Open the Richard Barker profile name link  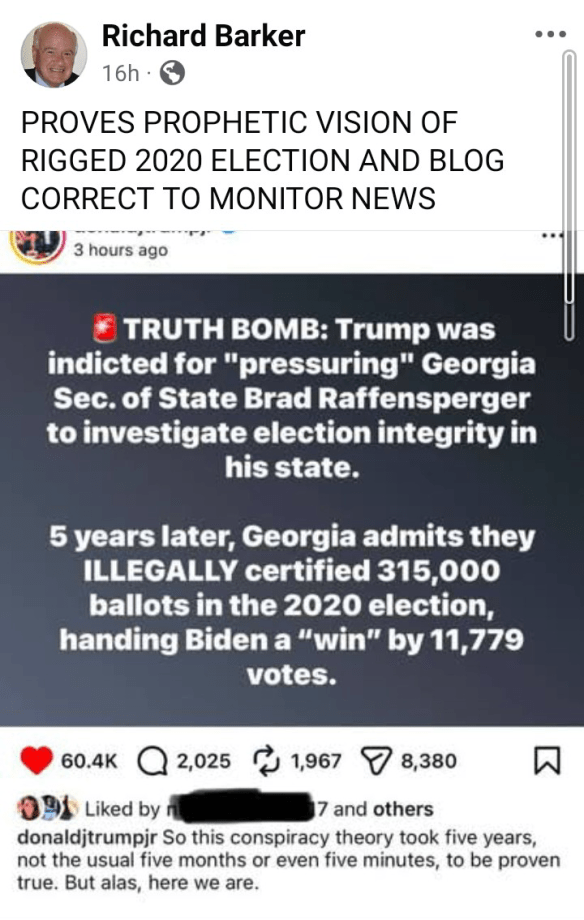coord(203,36)
